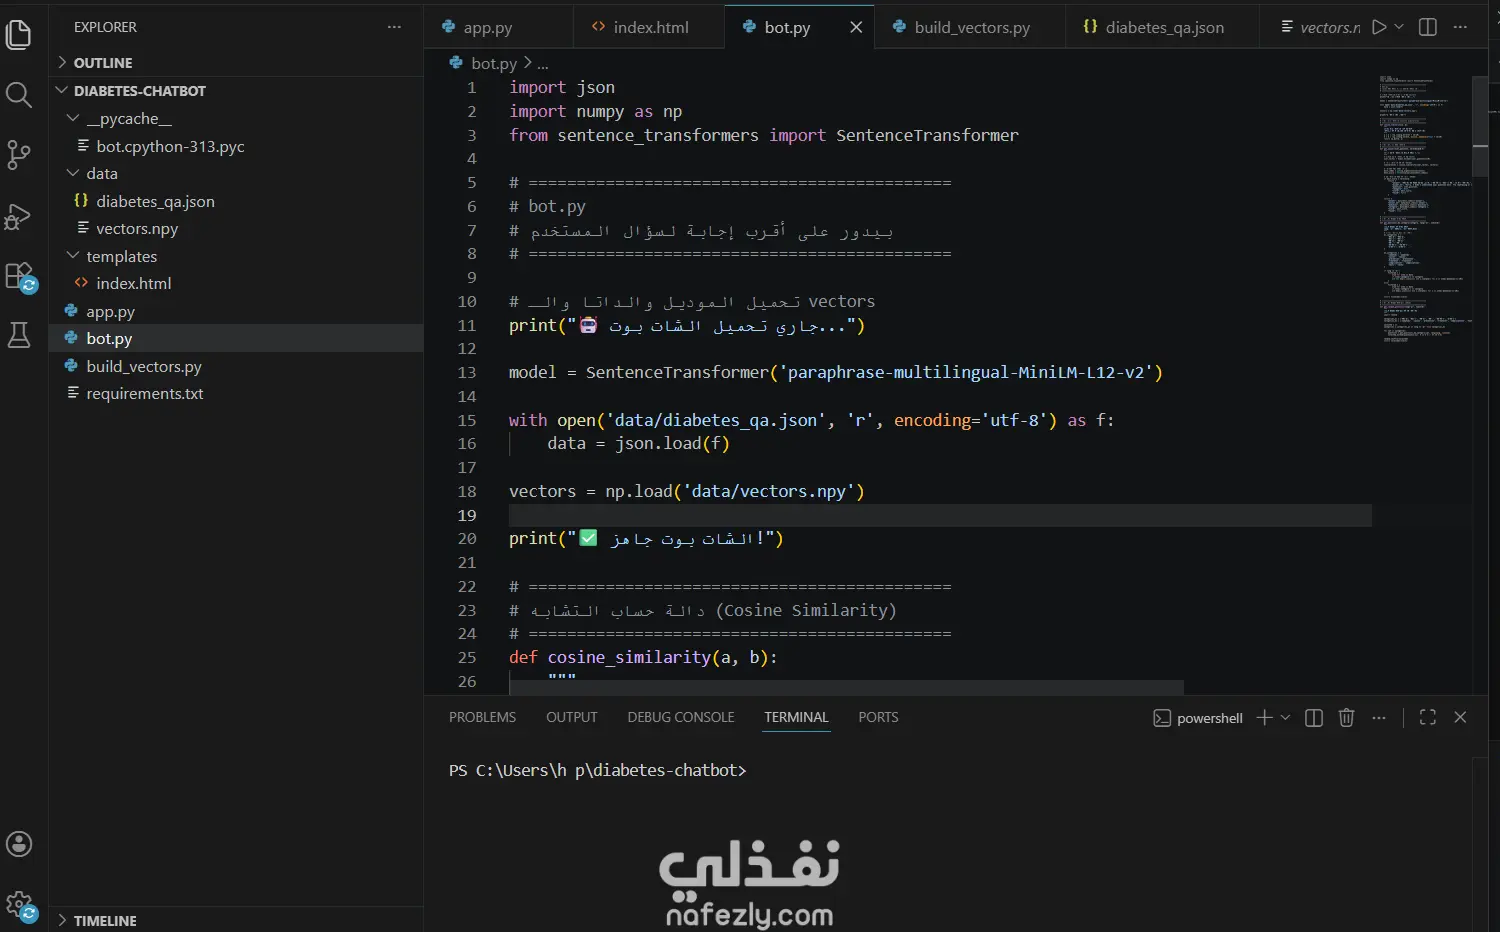1500x932 pixels.
Task: Select the TERMINAL panel tab
Action: click(796, 717)
